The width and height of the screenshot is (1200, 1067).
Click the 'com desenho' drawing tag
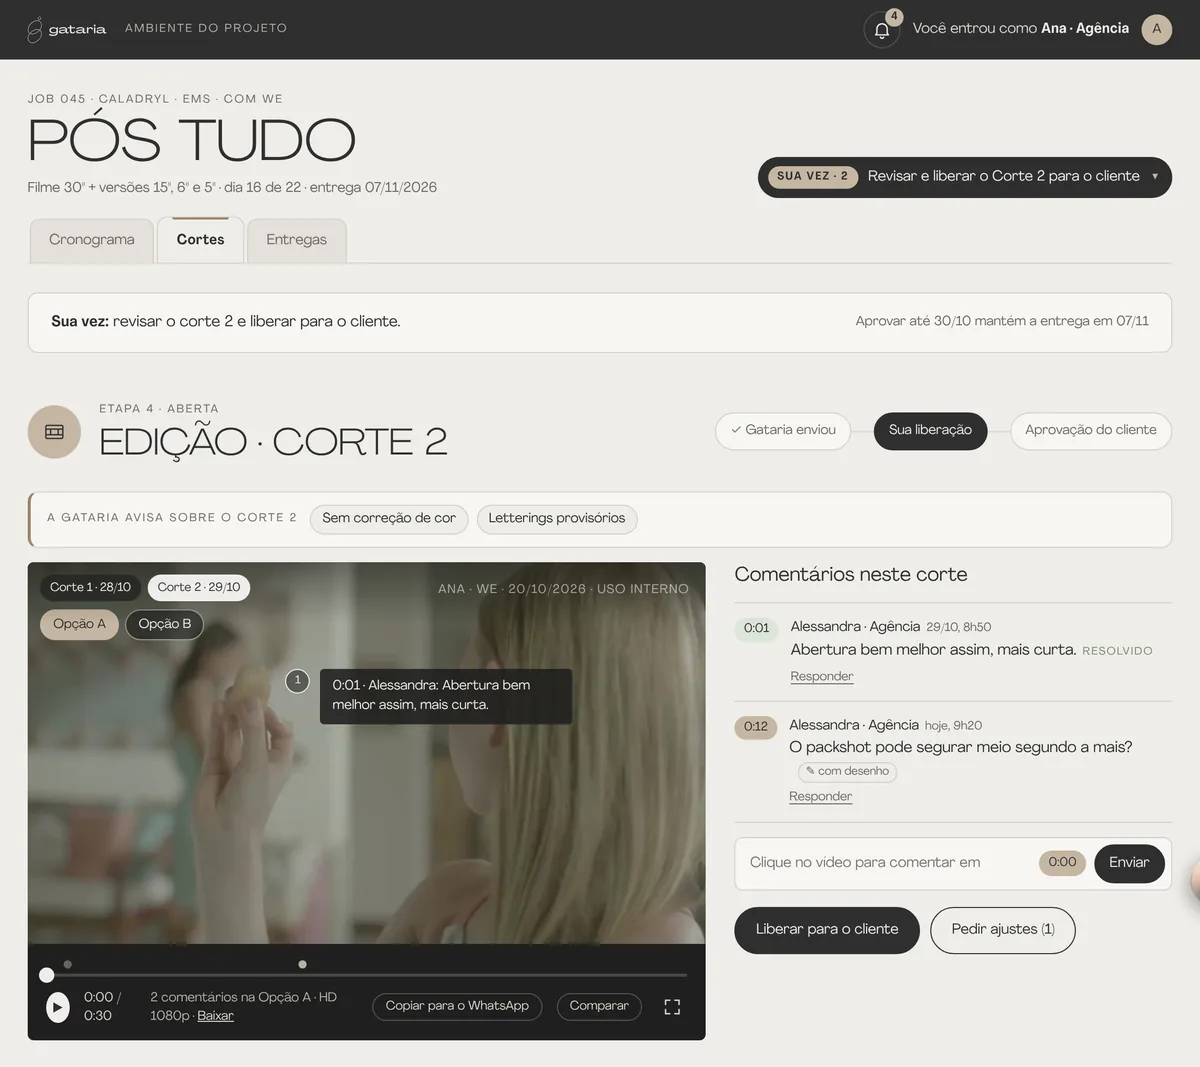point(847,771)
